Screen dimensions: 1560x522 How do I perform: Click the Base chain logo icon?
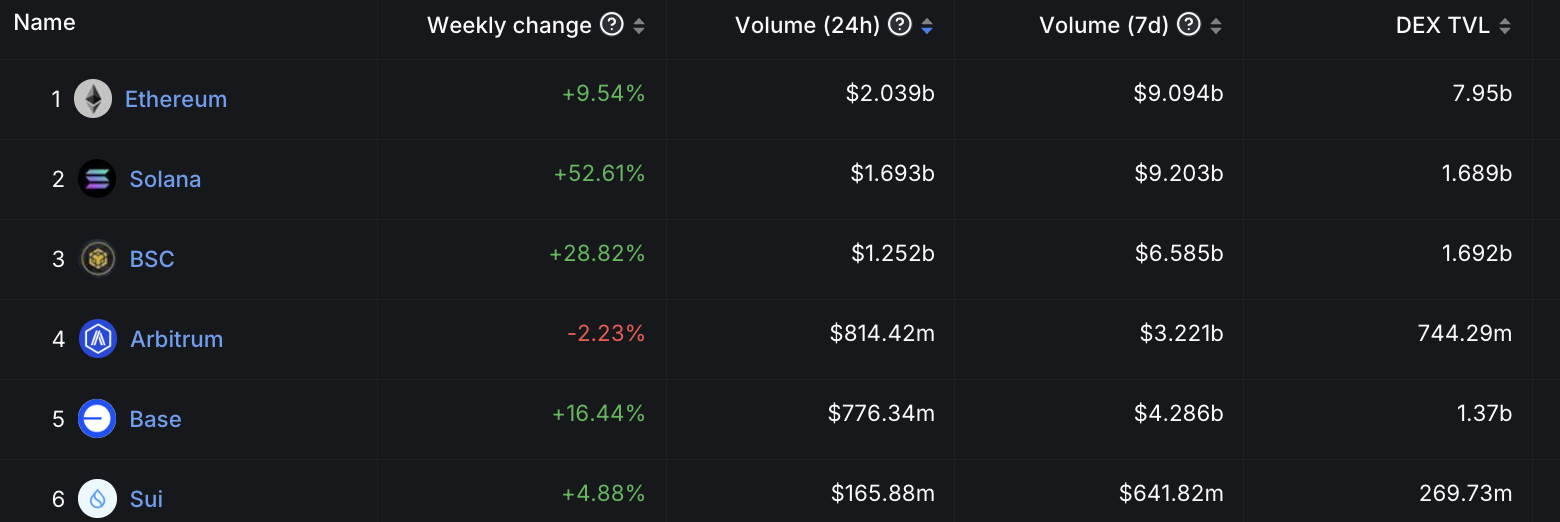[x=97, y=419]
